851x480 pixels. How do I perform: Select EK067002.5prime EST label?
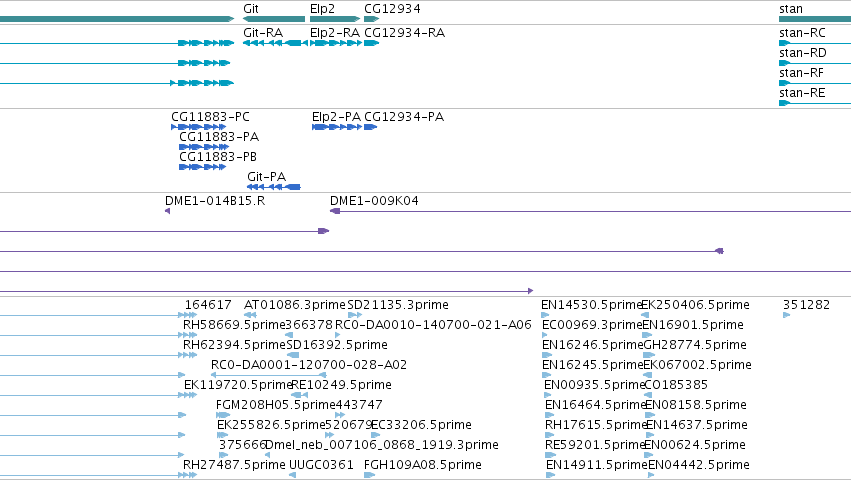click(x=697, y=365)
